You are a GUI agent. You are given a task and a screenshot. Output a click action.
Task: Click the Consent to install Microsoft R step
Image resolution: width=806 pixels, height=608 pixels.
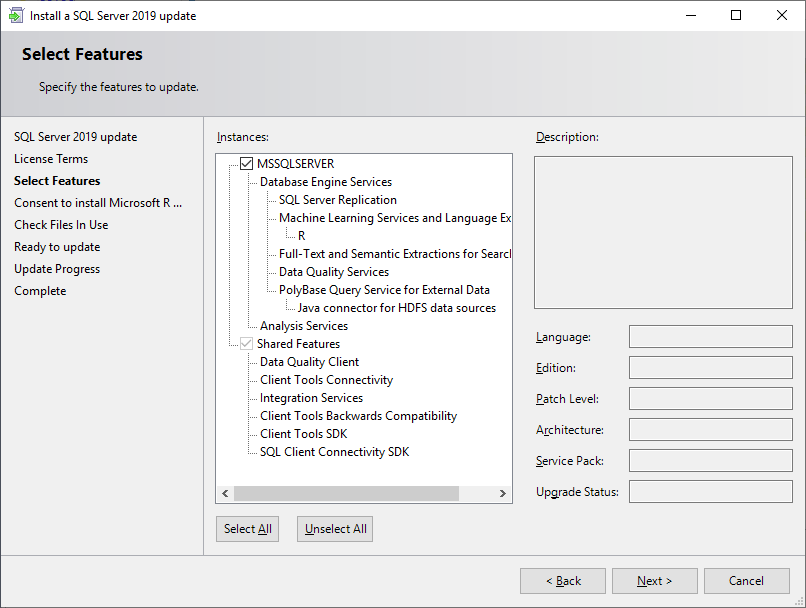point(98,203)
